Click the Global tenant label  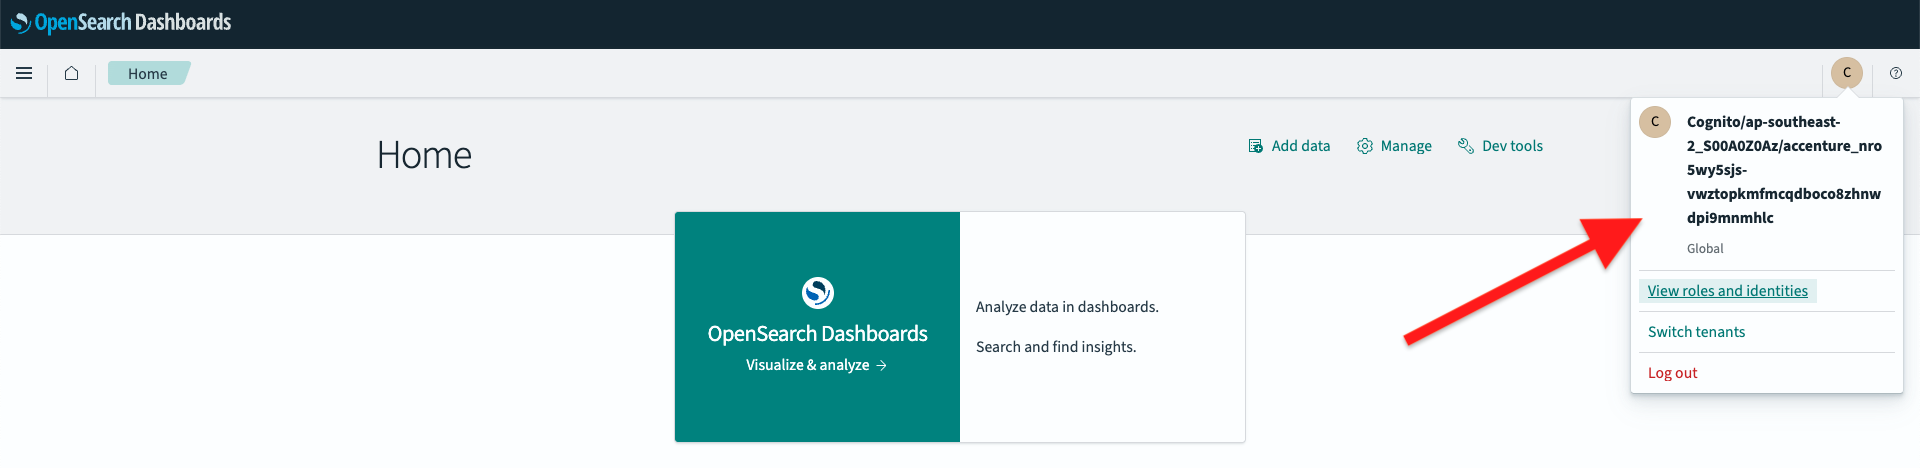point(1705,249)
